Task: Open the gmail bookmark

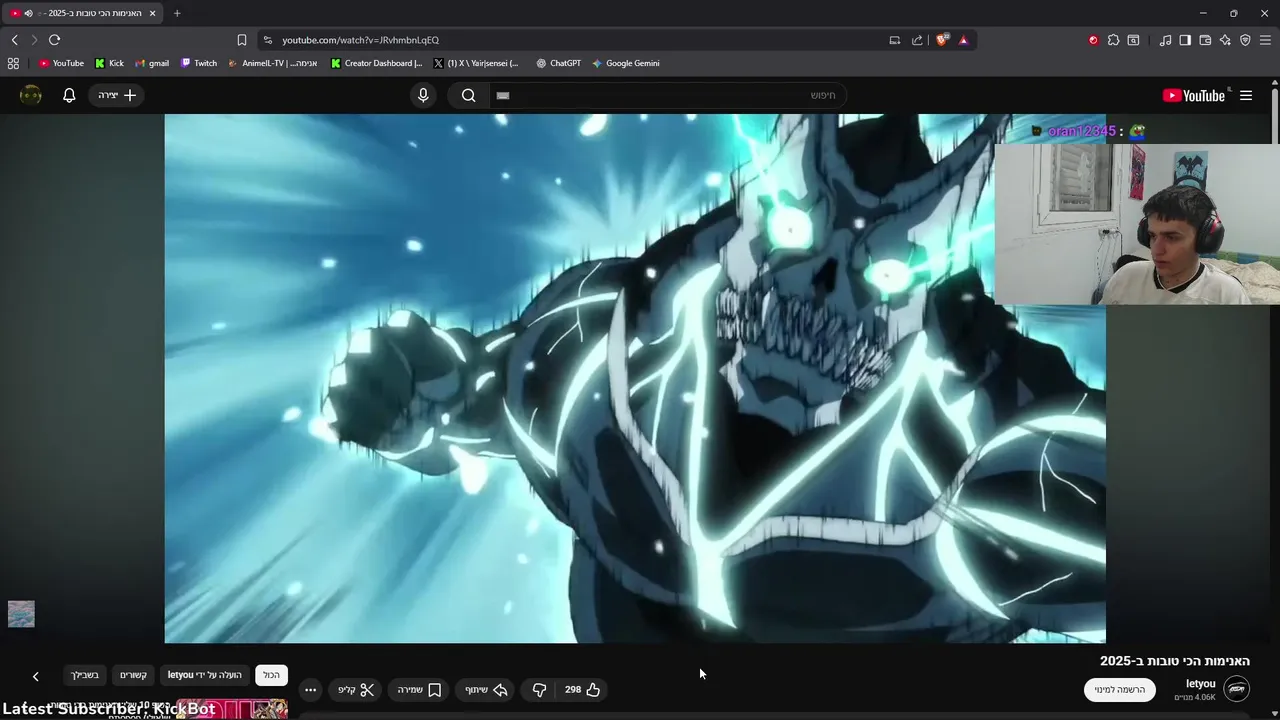Action: click(x=152, y=63)
